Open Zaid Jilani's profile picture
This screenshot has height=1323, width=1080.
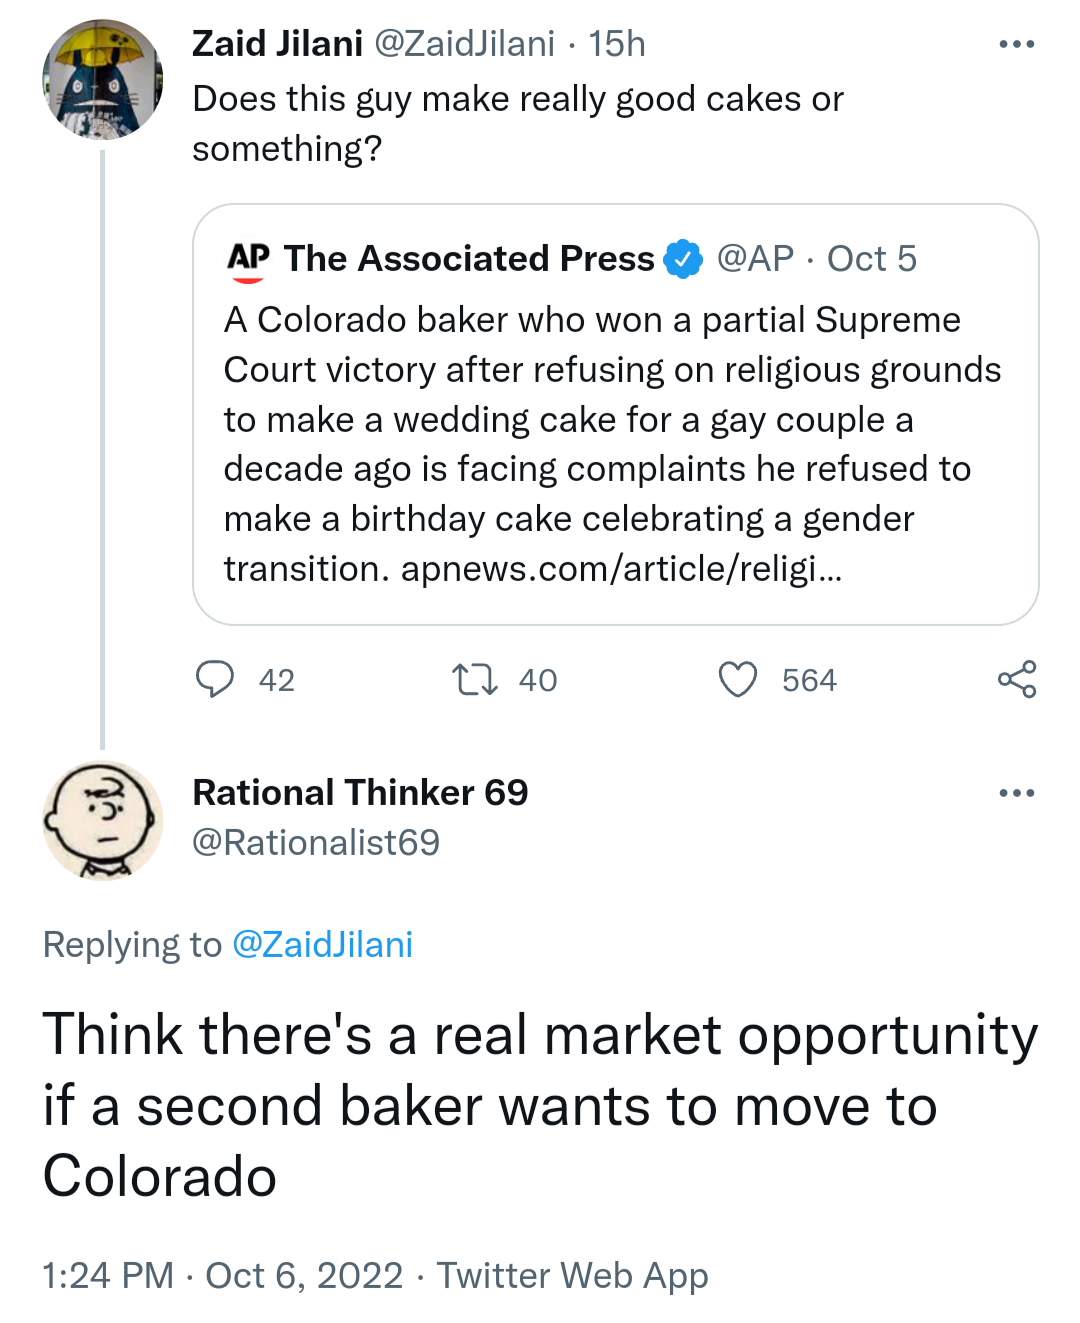102,79
